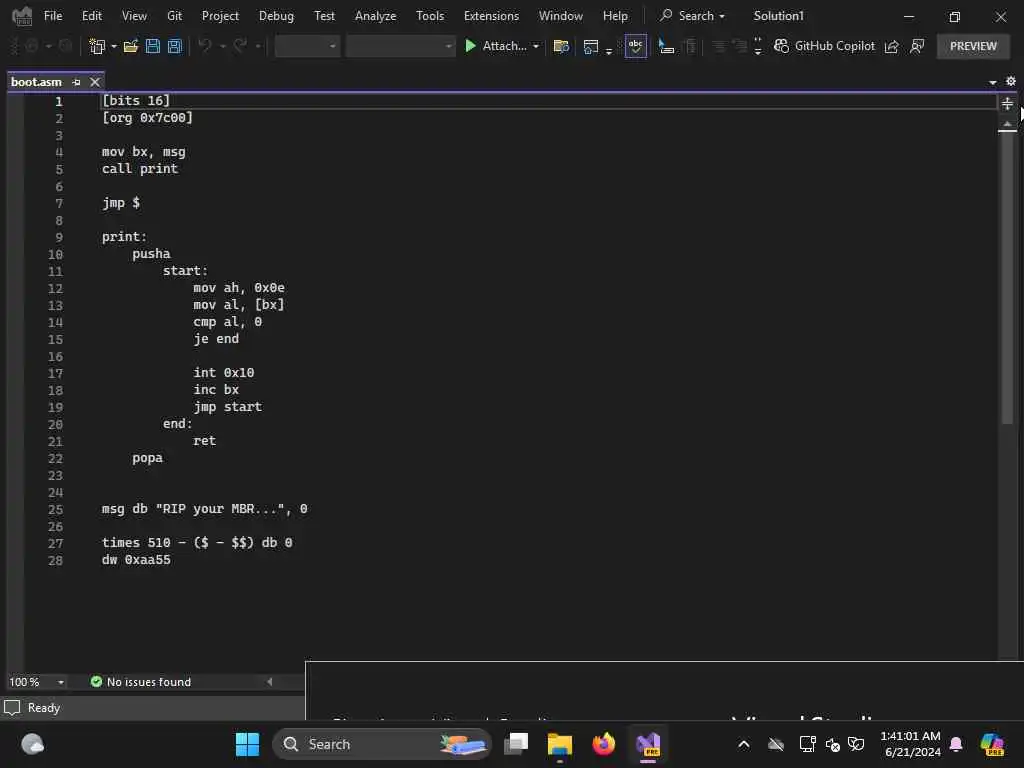Viewport: 1024px width, 768px height.
Task: Click the New Item toolbar icon
Action: (97, 46)
